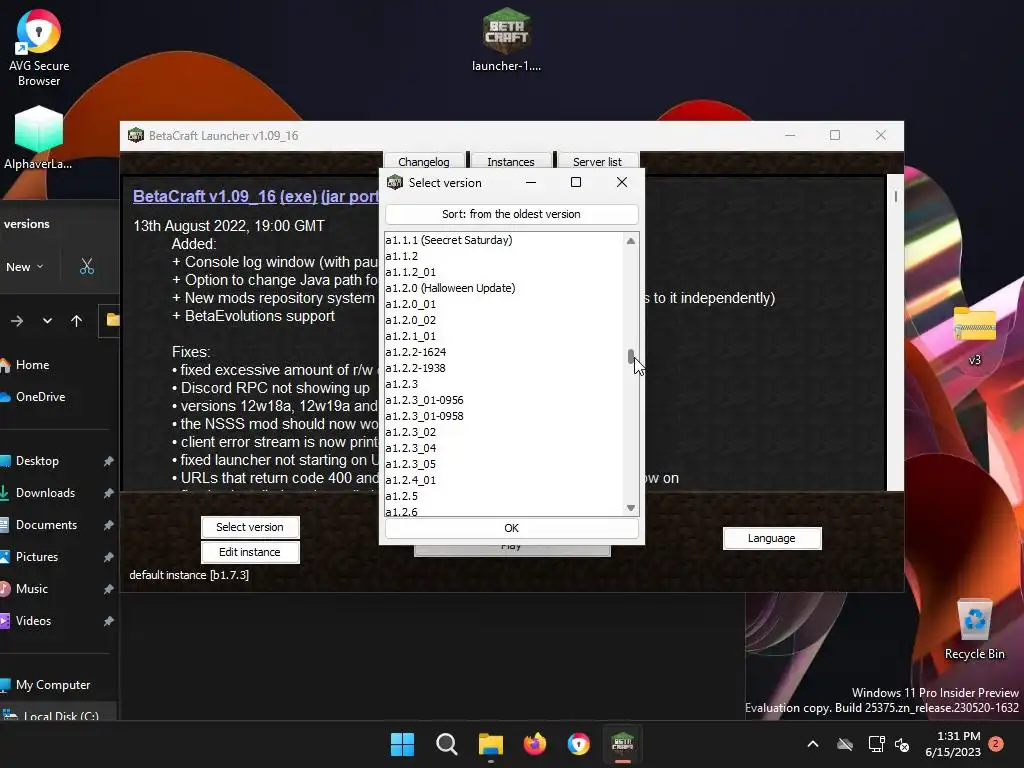Open the AVG Secure Browser desktop shortcut

(39, 47)
